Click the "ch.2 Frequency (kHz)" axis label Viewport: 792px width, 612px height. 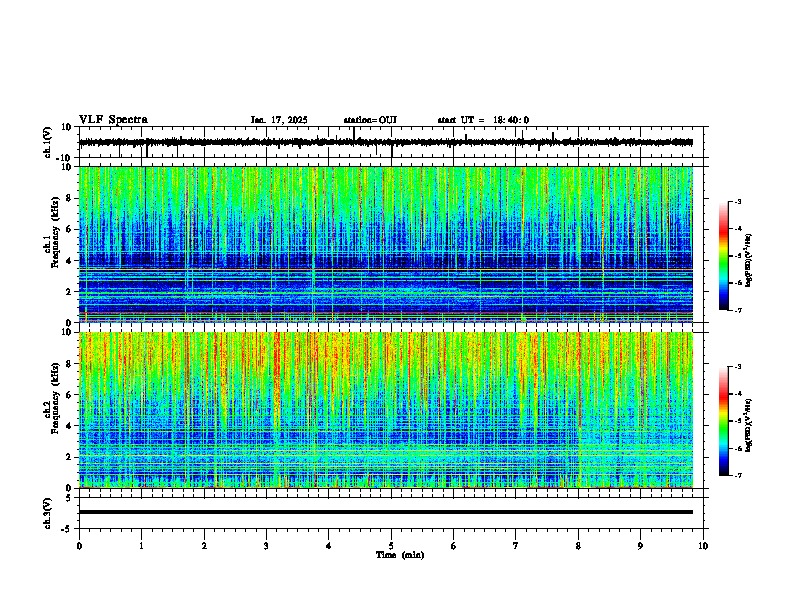51,398
